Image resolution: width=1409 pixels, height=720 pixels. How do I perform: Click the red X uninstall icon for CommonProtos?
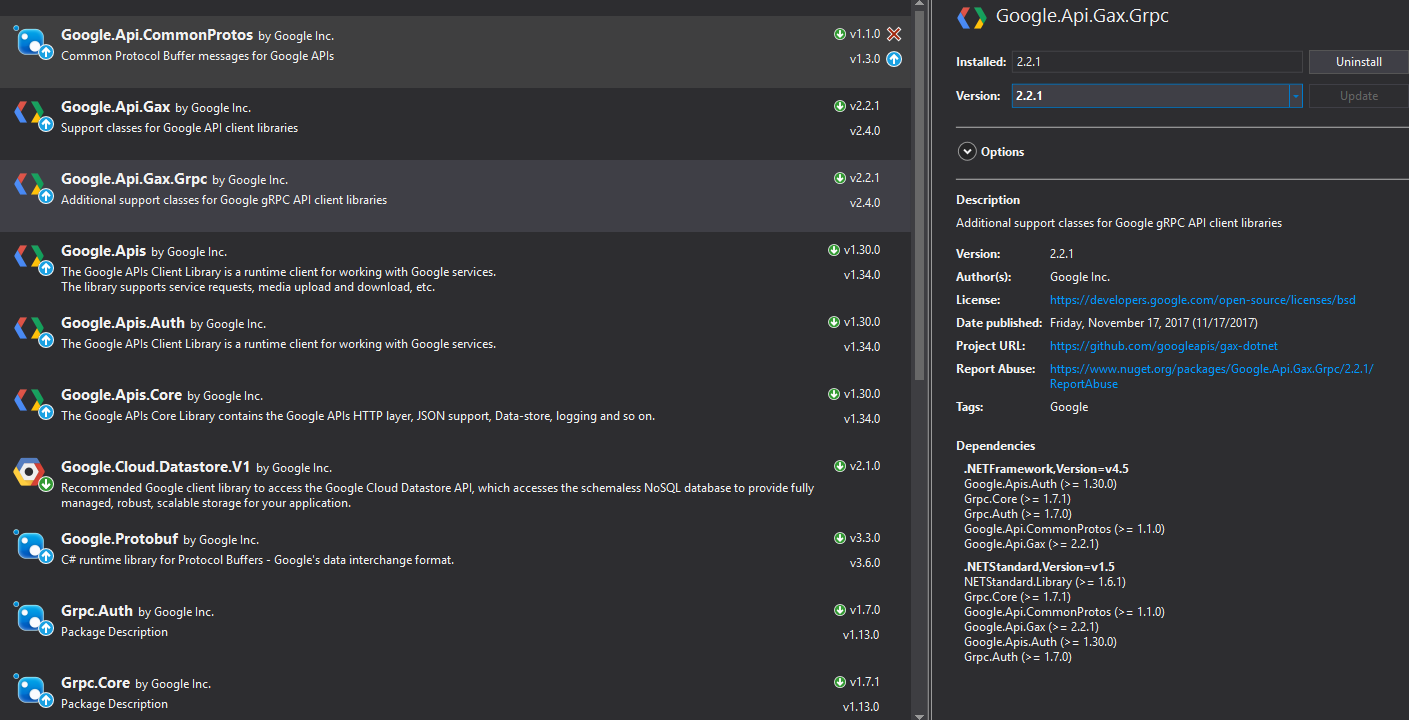[x=894, y=34]
